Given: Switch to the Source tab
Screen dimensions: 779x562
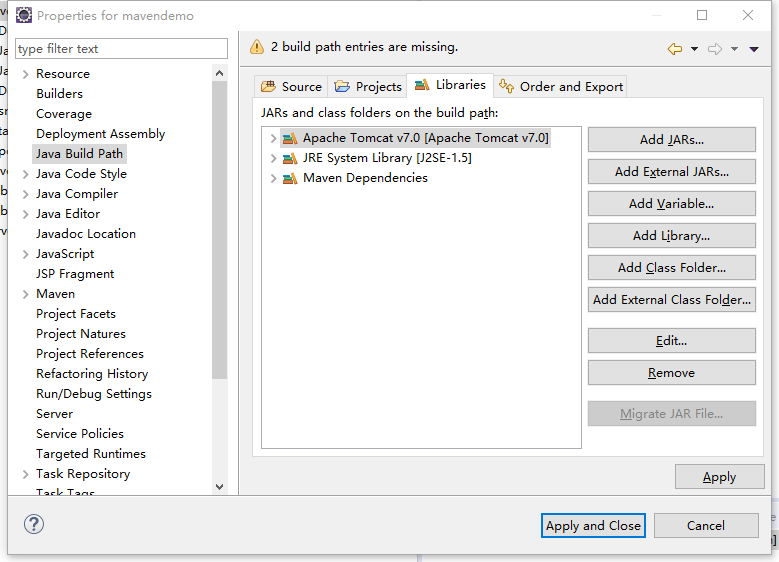Looking at the screenshot, I should tap(291, 86).
